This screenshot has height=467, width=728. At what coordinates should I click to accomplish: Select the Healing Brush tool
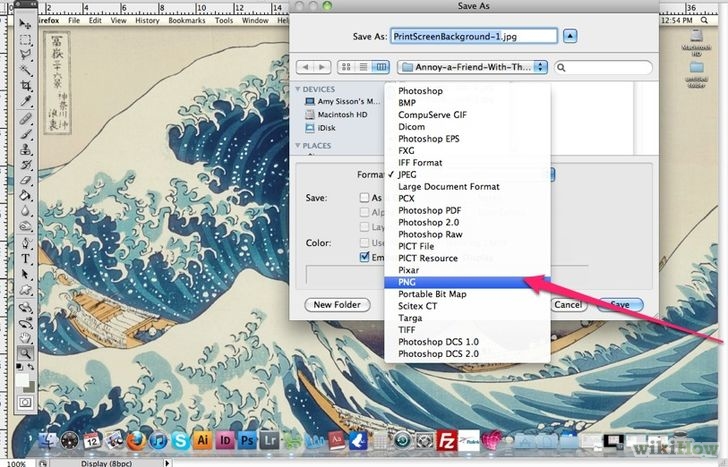[25, 119]
